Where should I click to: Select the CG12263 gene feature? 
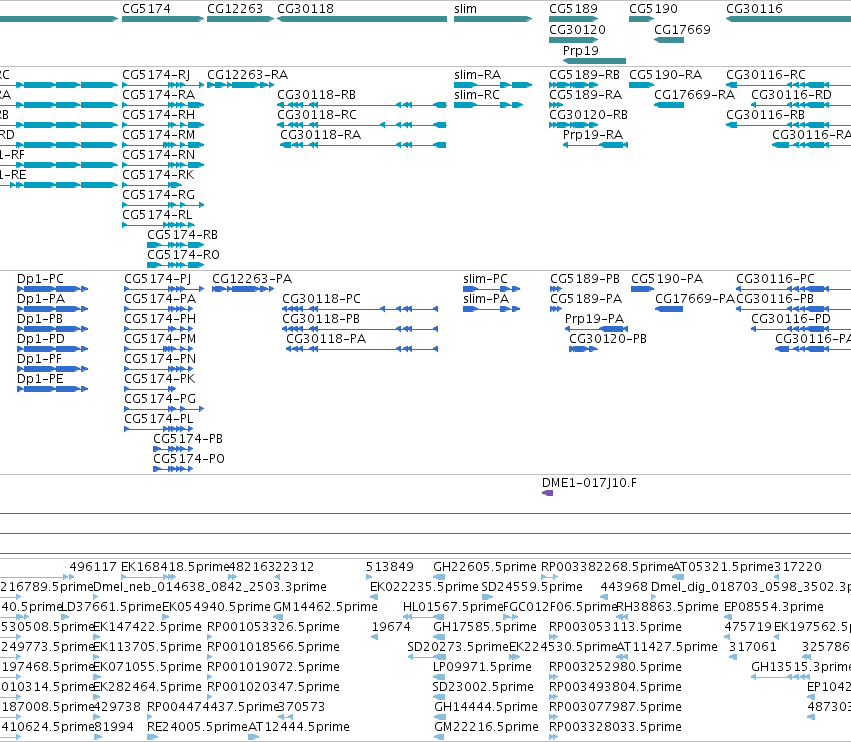point(240,20)
